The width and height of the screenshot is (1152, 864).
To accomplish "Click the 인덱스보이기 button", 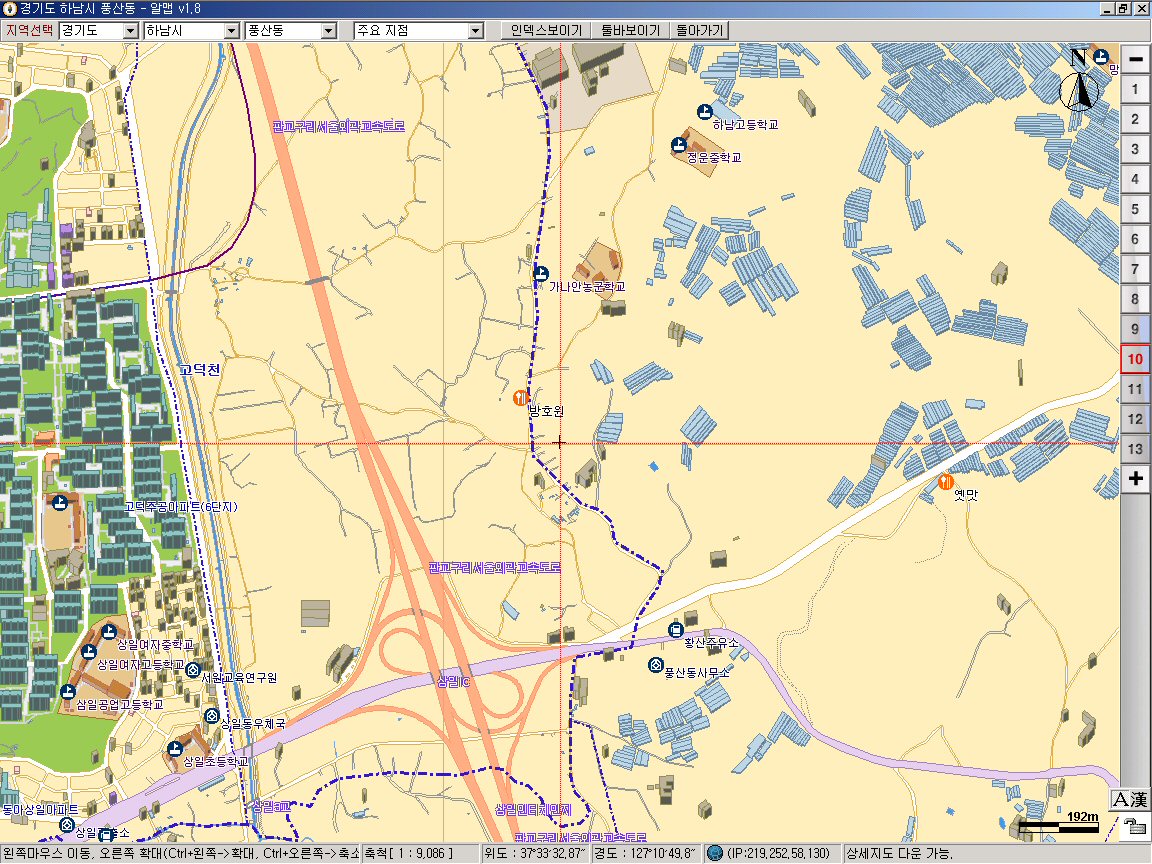I will tap(545, 31).
